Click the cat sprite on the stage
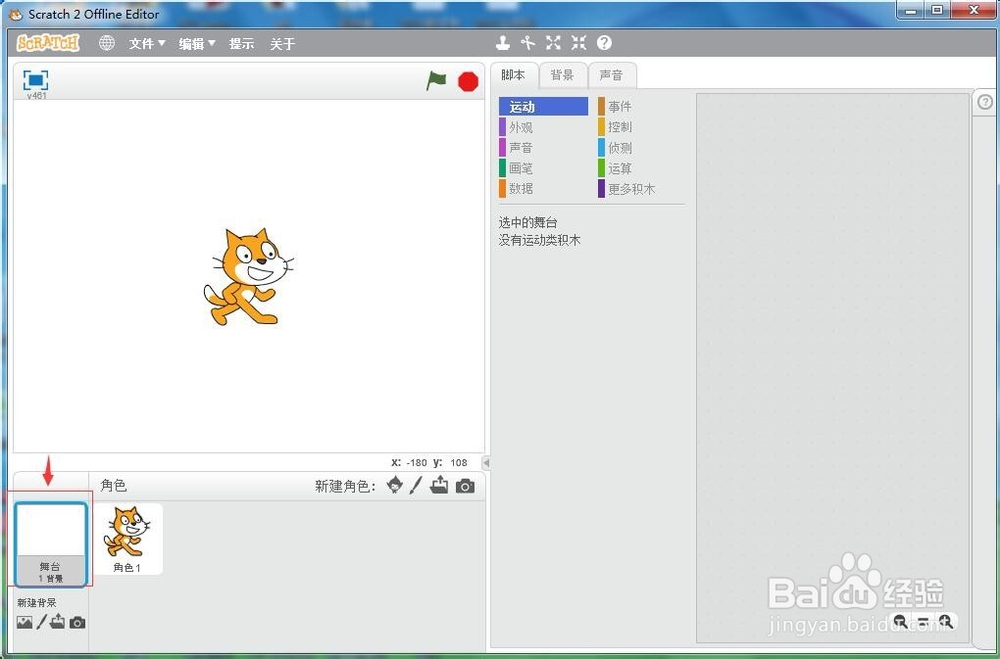The width and height of the screenshot is (1000, 659). (x=248, y=277)
